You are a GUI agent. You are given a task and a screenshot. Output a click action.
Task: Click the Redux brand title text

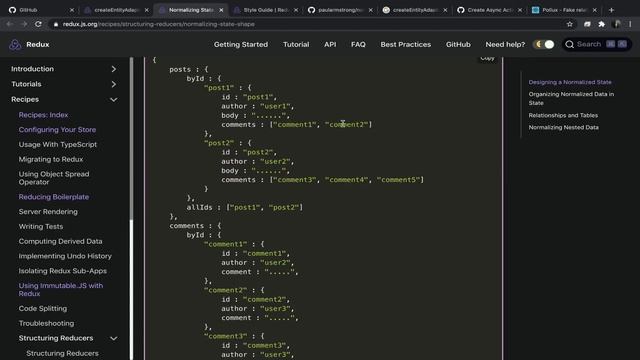click(38, 44)
